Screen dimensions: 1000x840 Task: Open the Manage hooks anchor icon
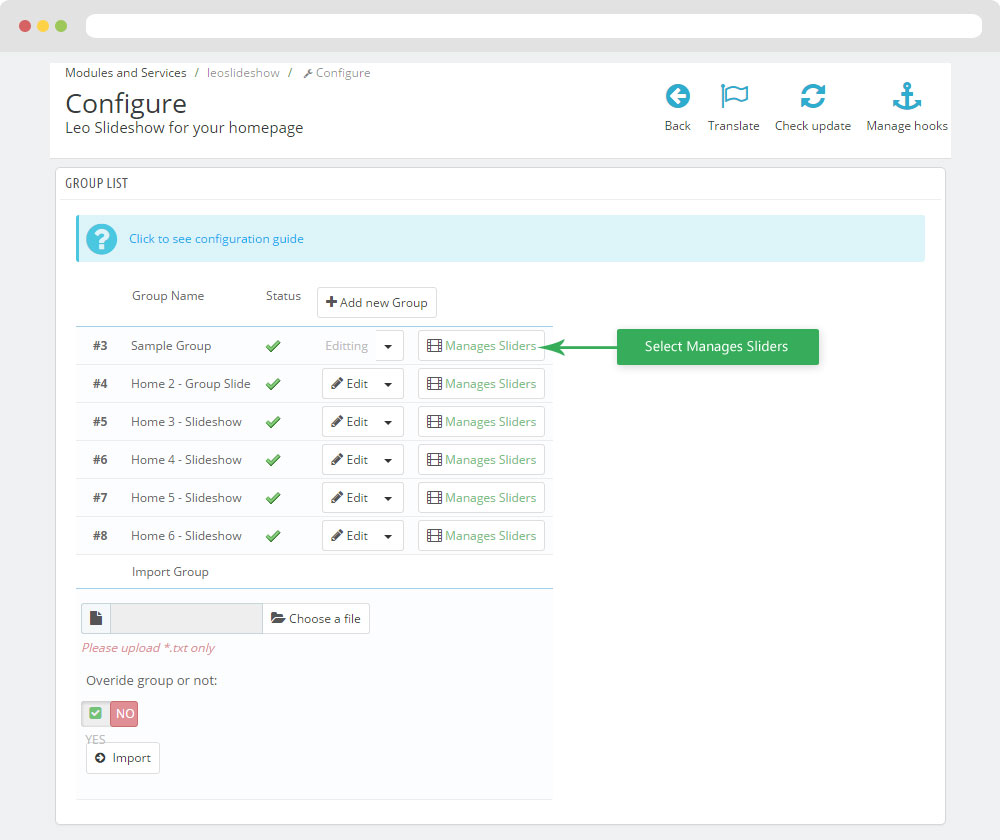click(906, 96)
